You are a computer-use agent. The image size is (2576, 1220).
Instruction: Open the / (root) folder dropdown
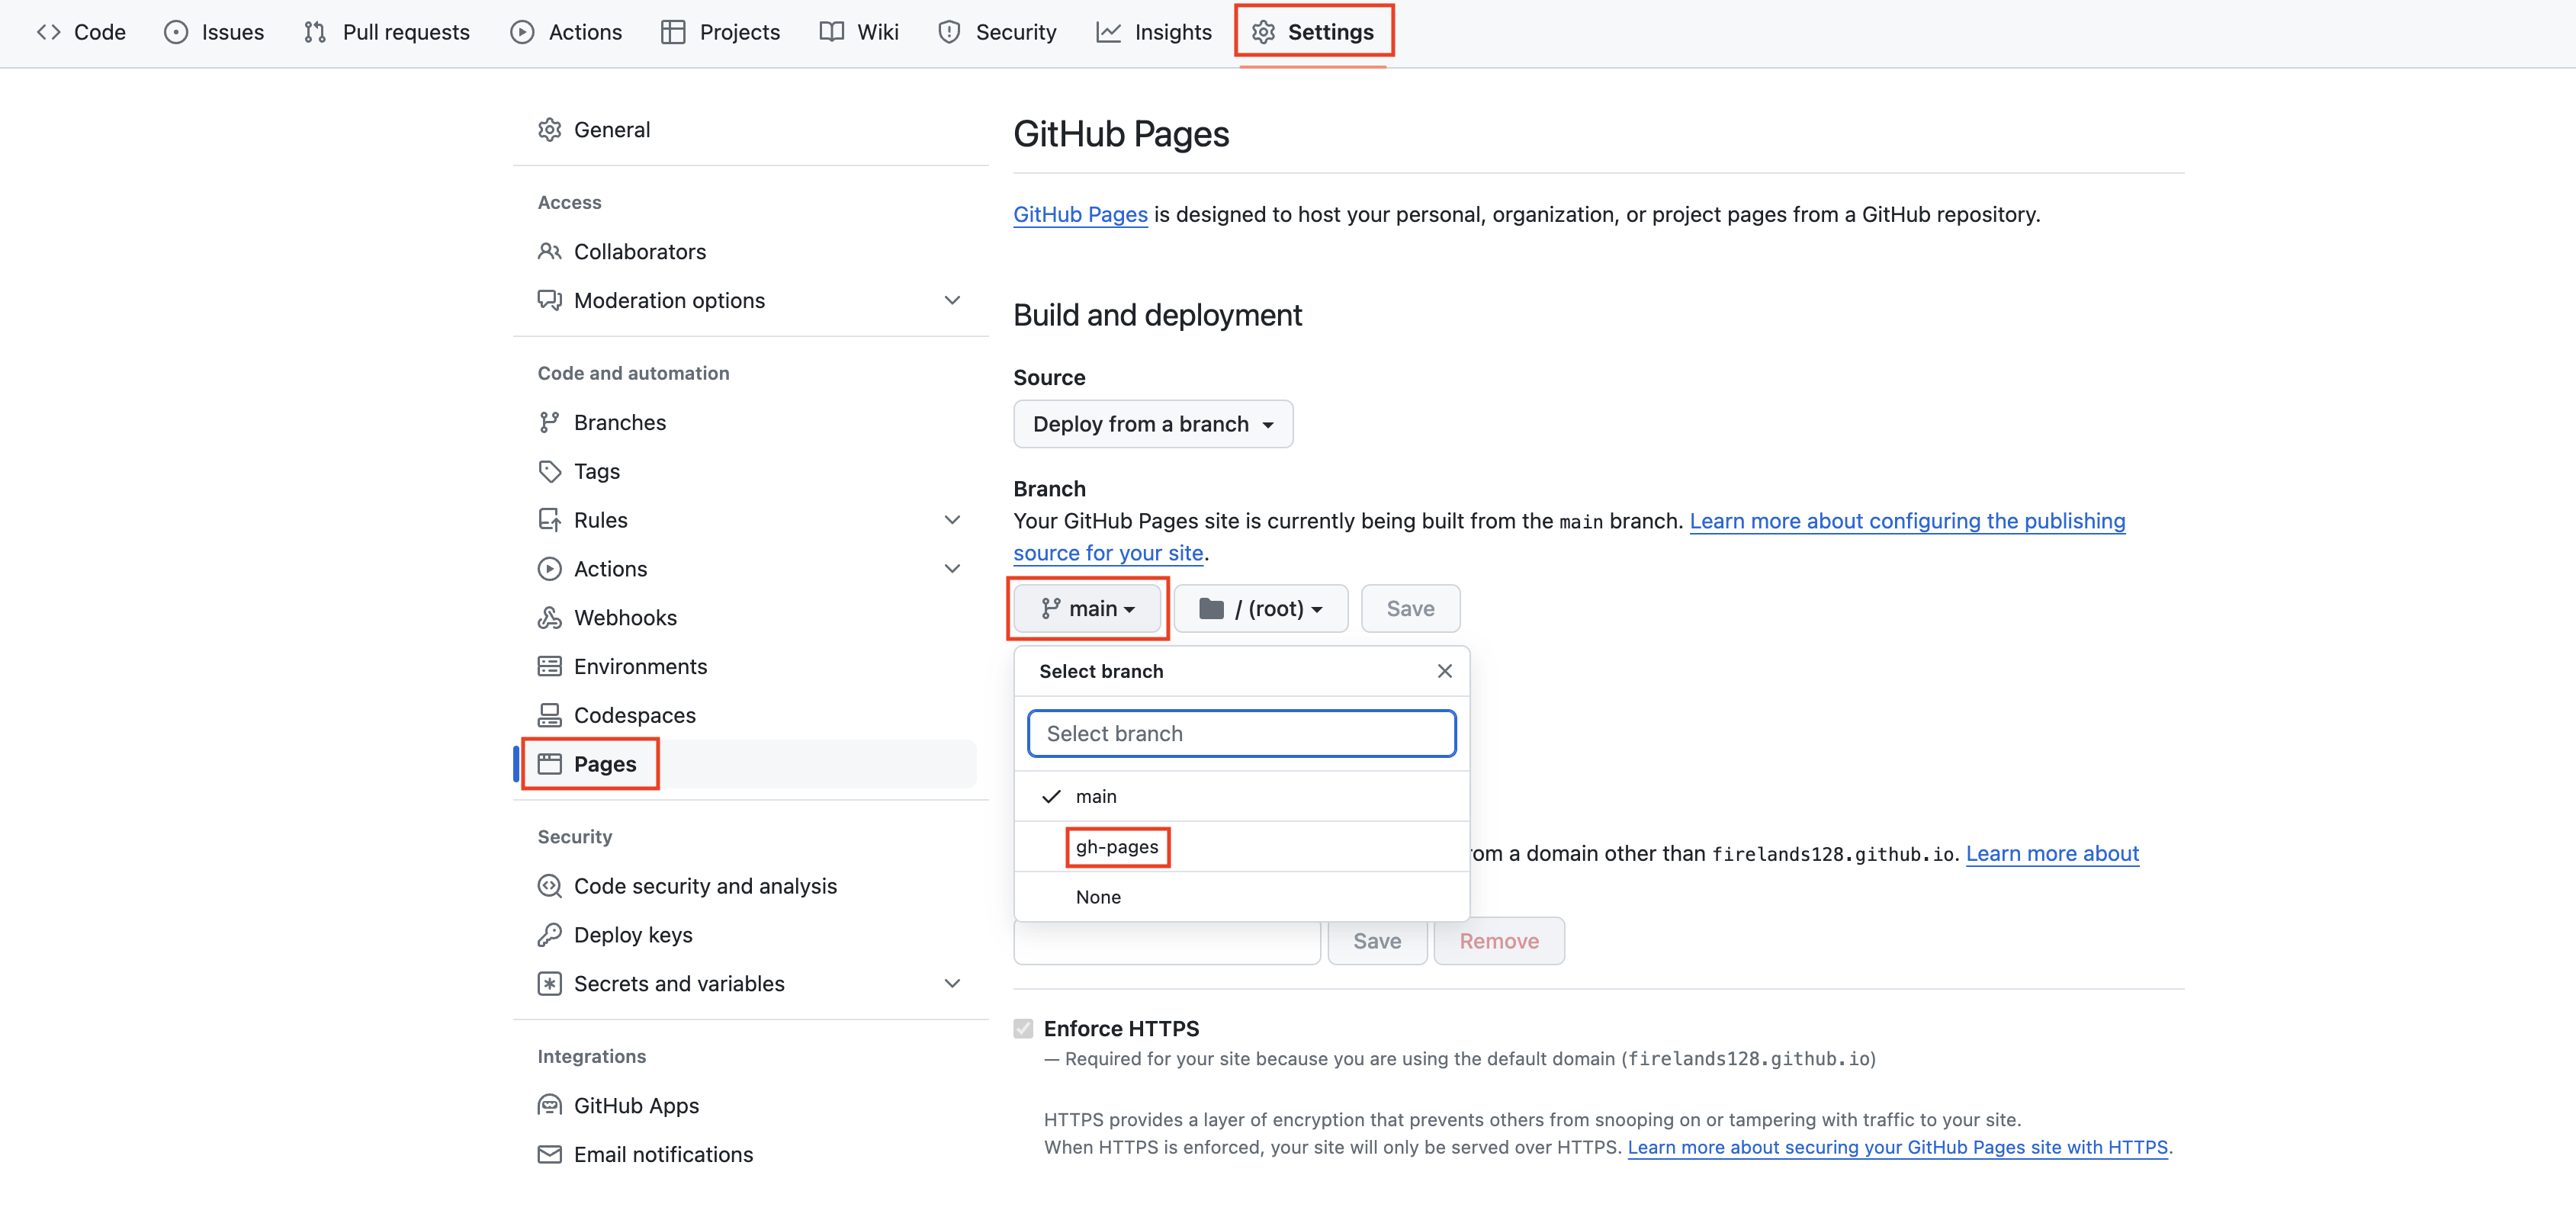pos(1260,610)
